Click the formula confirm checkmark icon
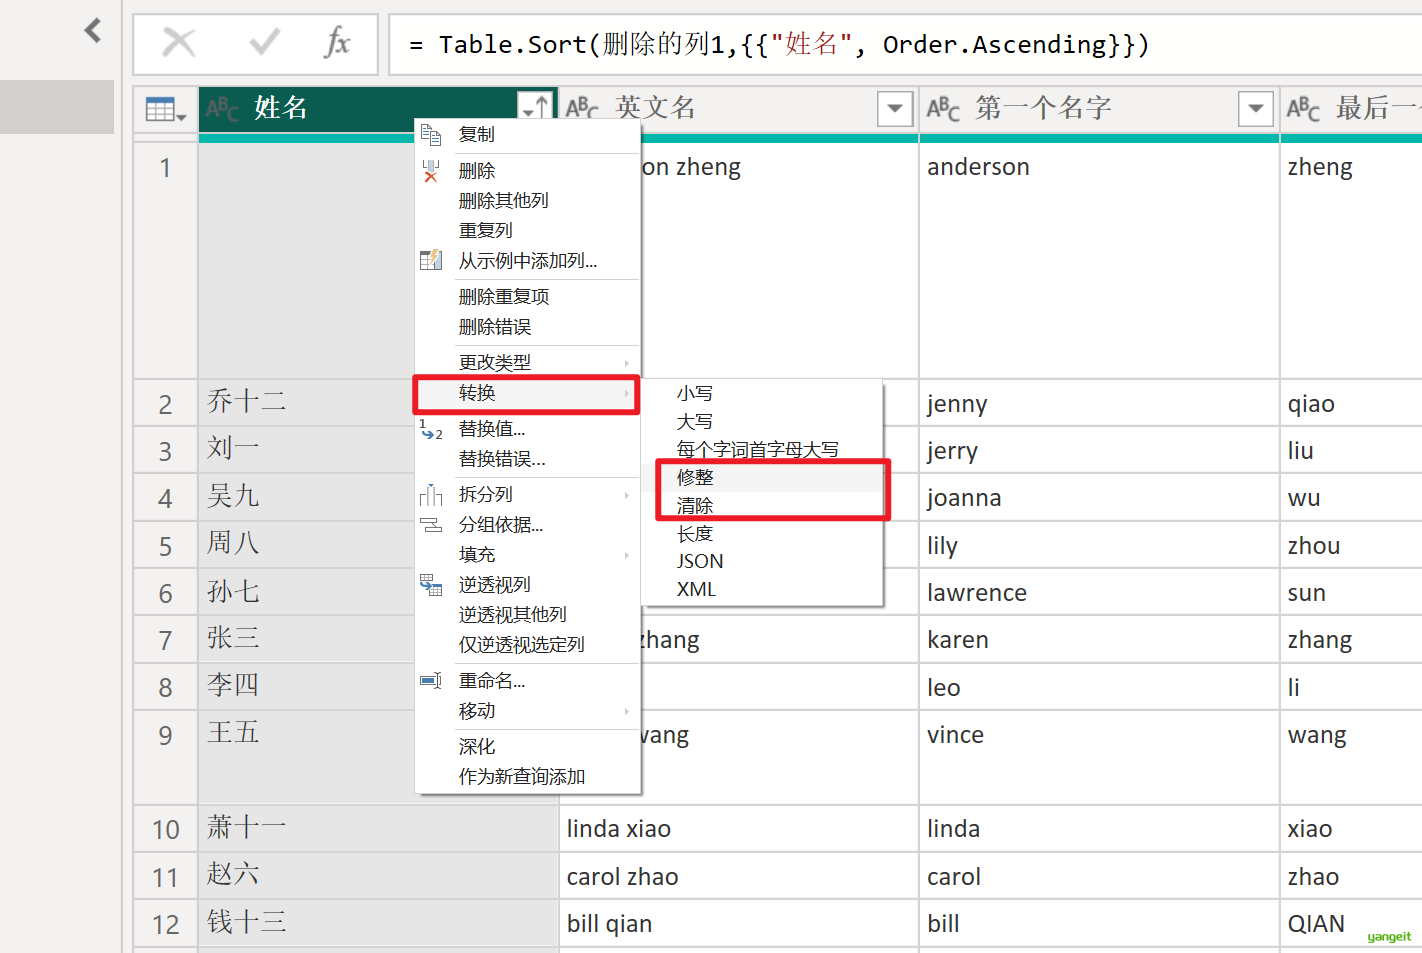 point(265,43)
